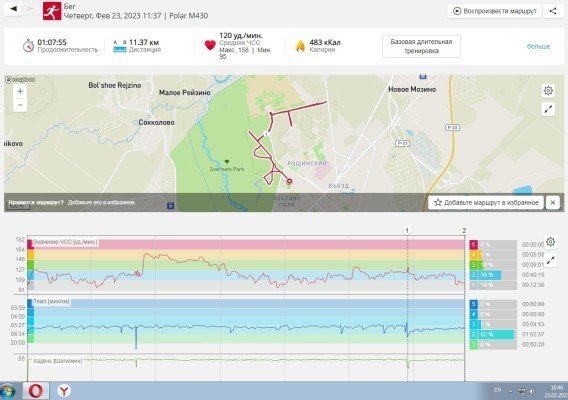Click the '00:40:18' heart zone time
Image resolution: width=568 pixels, height=400 pixels.
point(533,275)
